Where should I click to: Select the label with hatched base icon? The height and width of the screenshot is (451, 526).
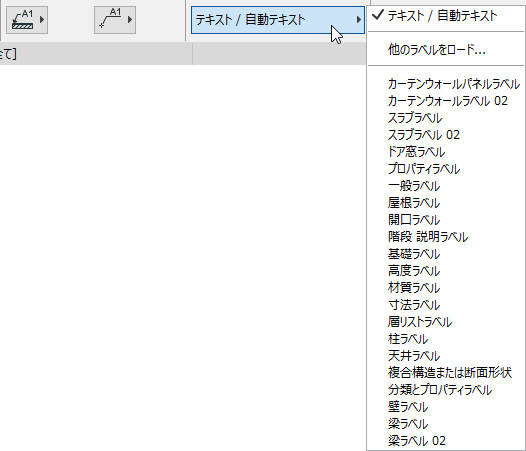(x=27, y=20)
